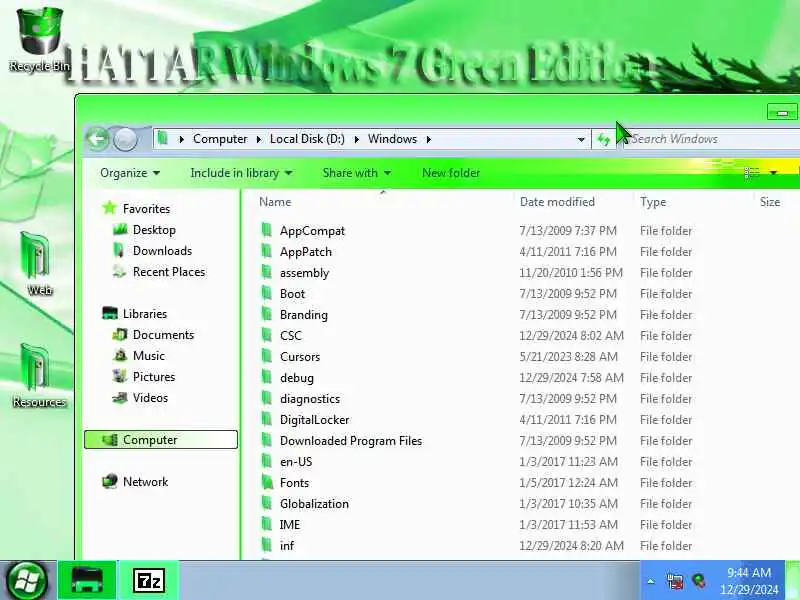The width and height of the screenshot is (800, 600).
Task: Click the green tray icon beside the clock
Action: pos(699,581)
